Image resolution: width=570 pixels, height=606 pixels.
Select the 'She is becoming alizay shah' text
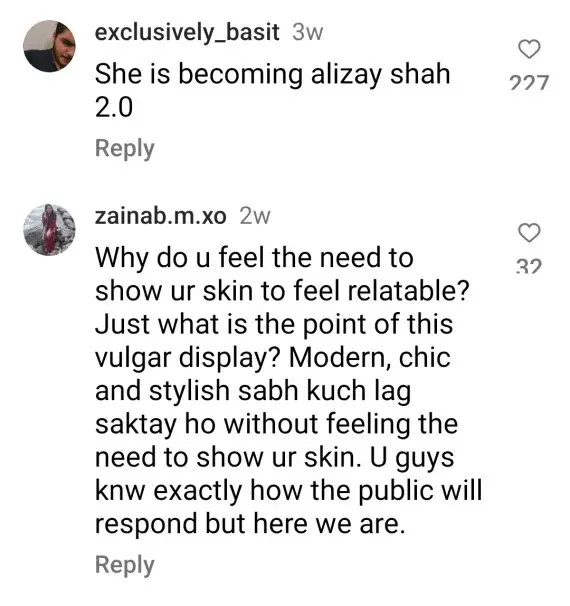[x=273, y=75]
